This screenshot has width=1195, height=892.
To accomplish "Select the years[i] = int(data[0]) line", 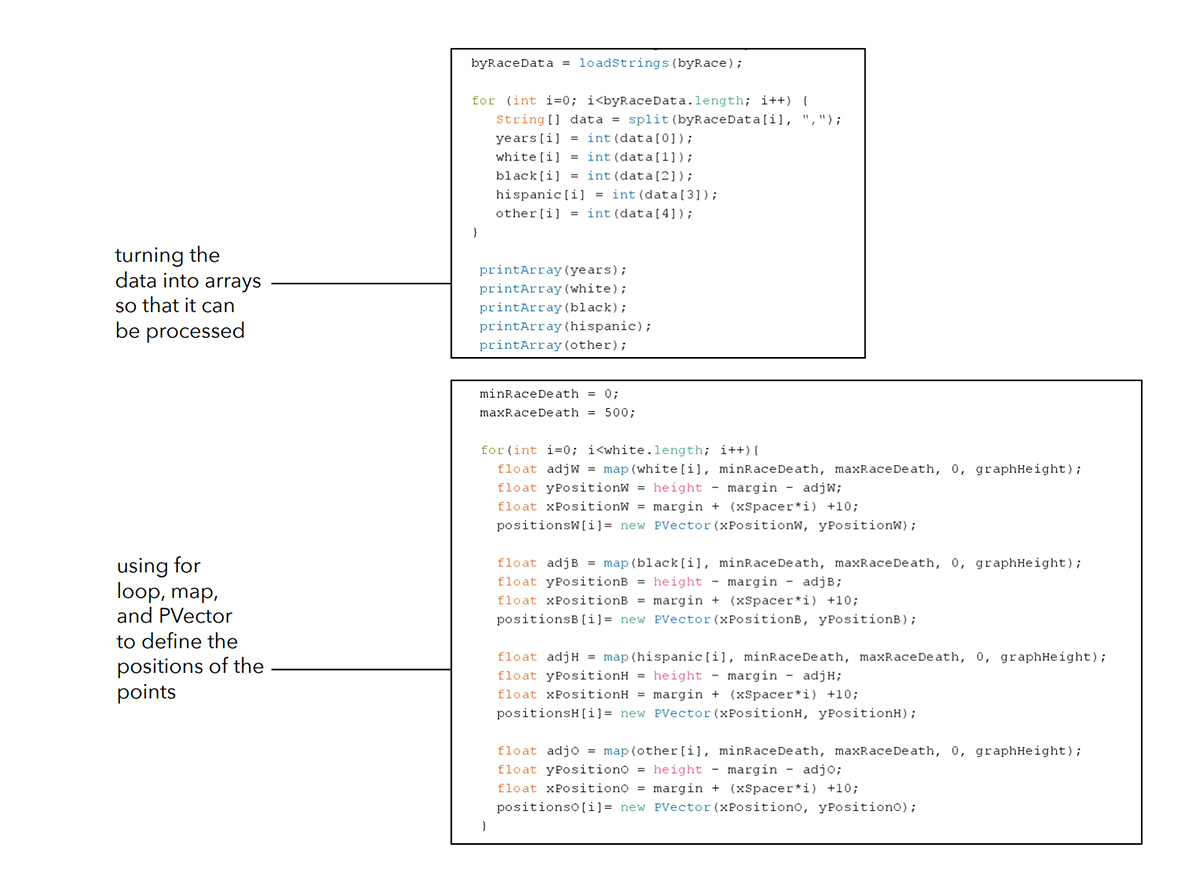I will 593,138.
